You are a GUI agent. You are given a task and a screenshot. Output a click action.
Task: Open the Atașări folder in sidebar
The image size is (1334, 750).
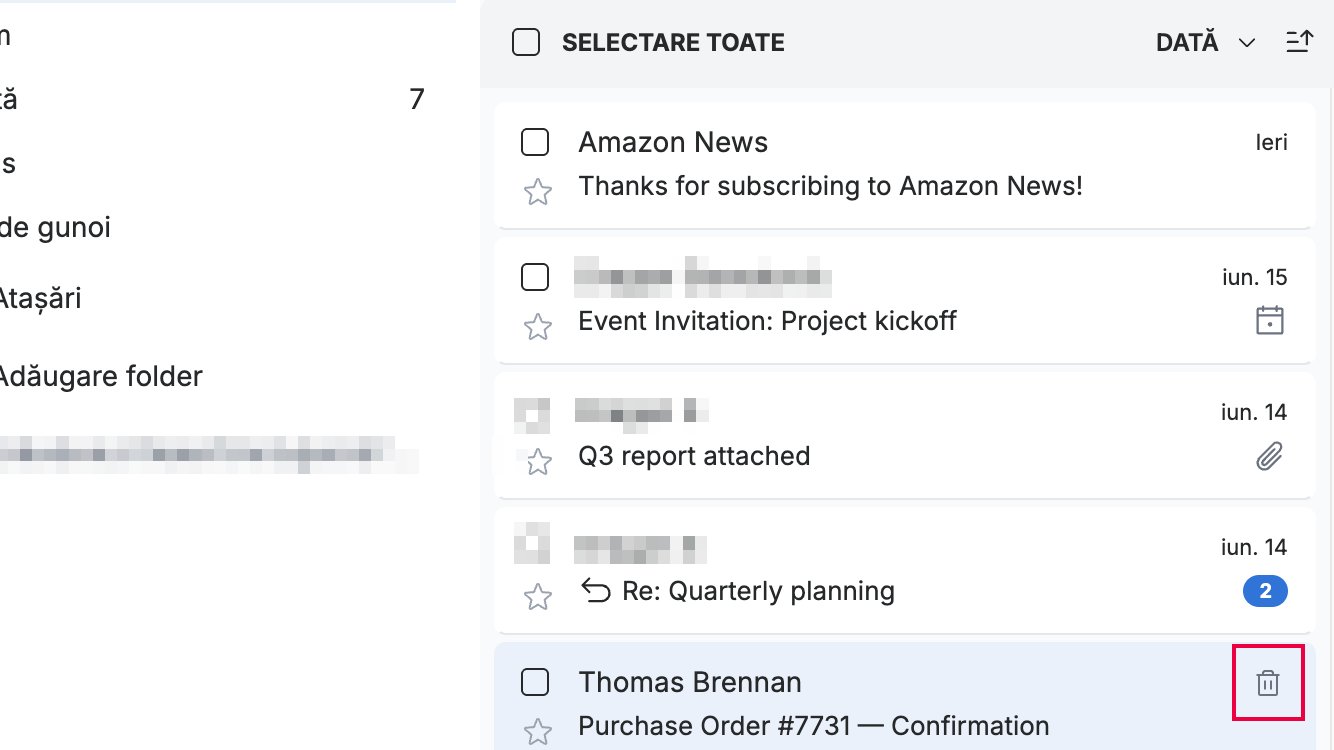(x=38, y=298)
